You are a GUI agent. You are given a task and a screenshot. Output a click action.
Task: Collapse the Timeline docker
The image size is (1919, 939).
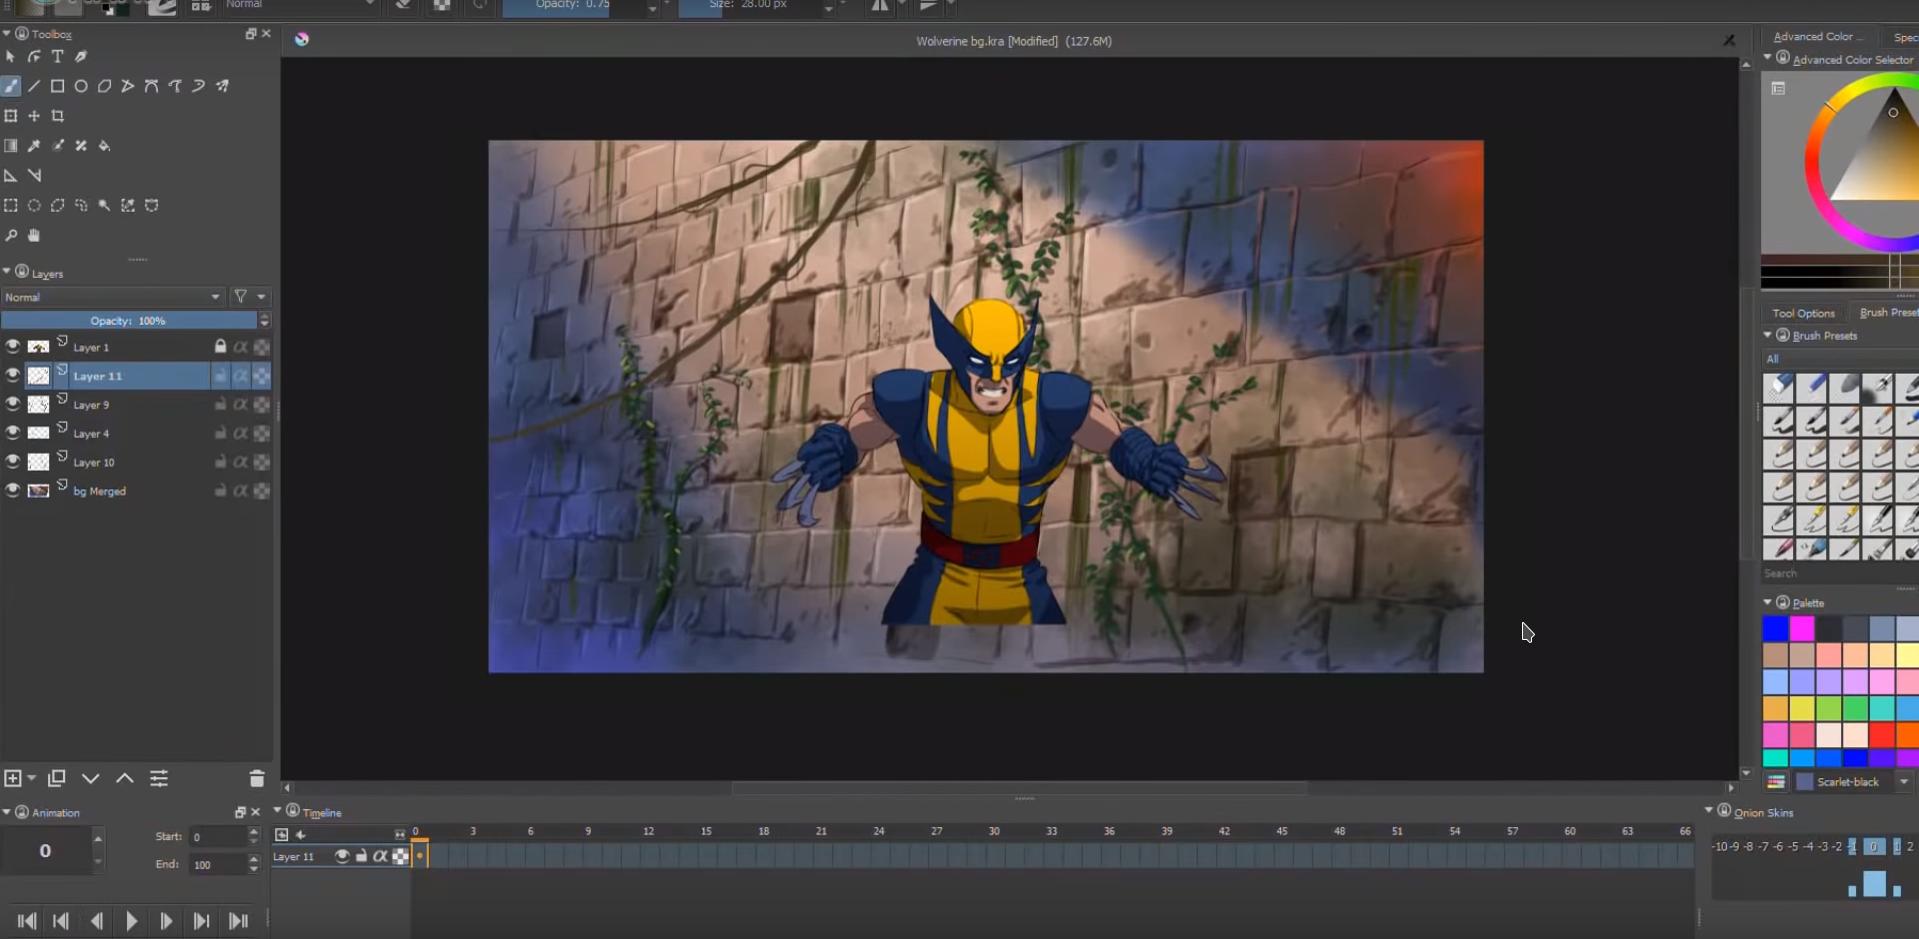[277, 811]
